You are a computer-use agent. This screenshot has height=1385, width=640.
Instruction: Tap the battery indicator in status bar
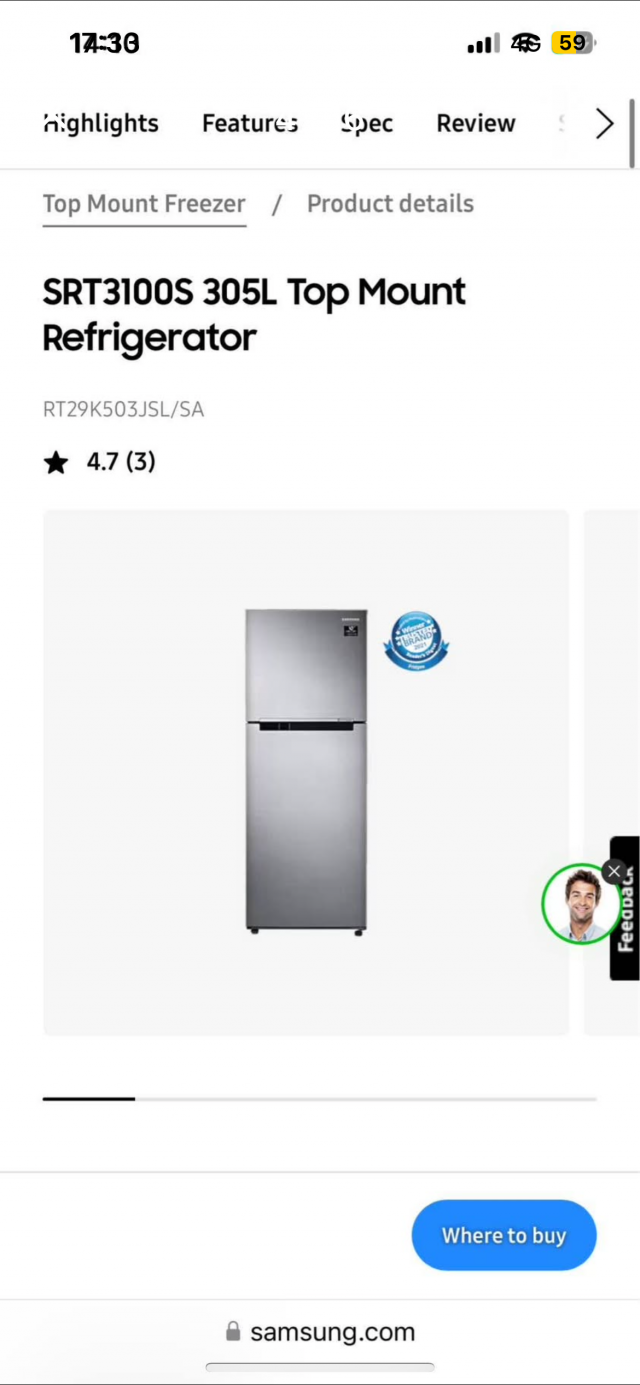[x=573, y=43]
